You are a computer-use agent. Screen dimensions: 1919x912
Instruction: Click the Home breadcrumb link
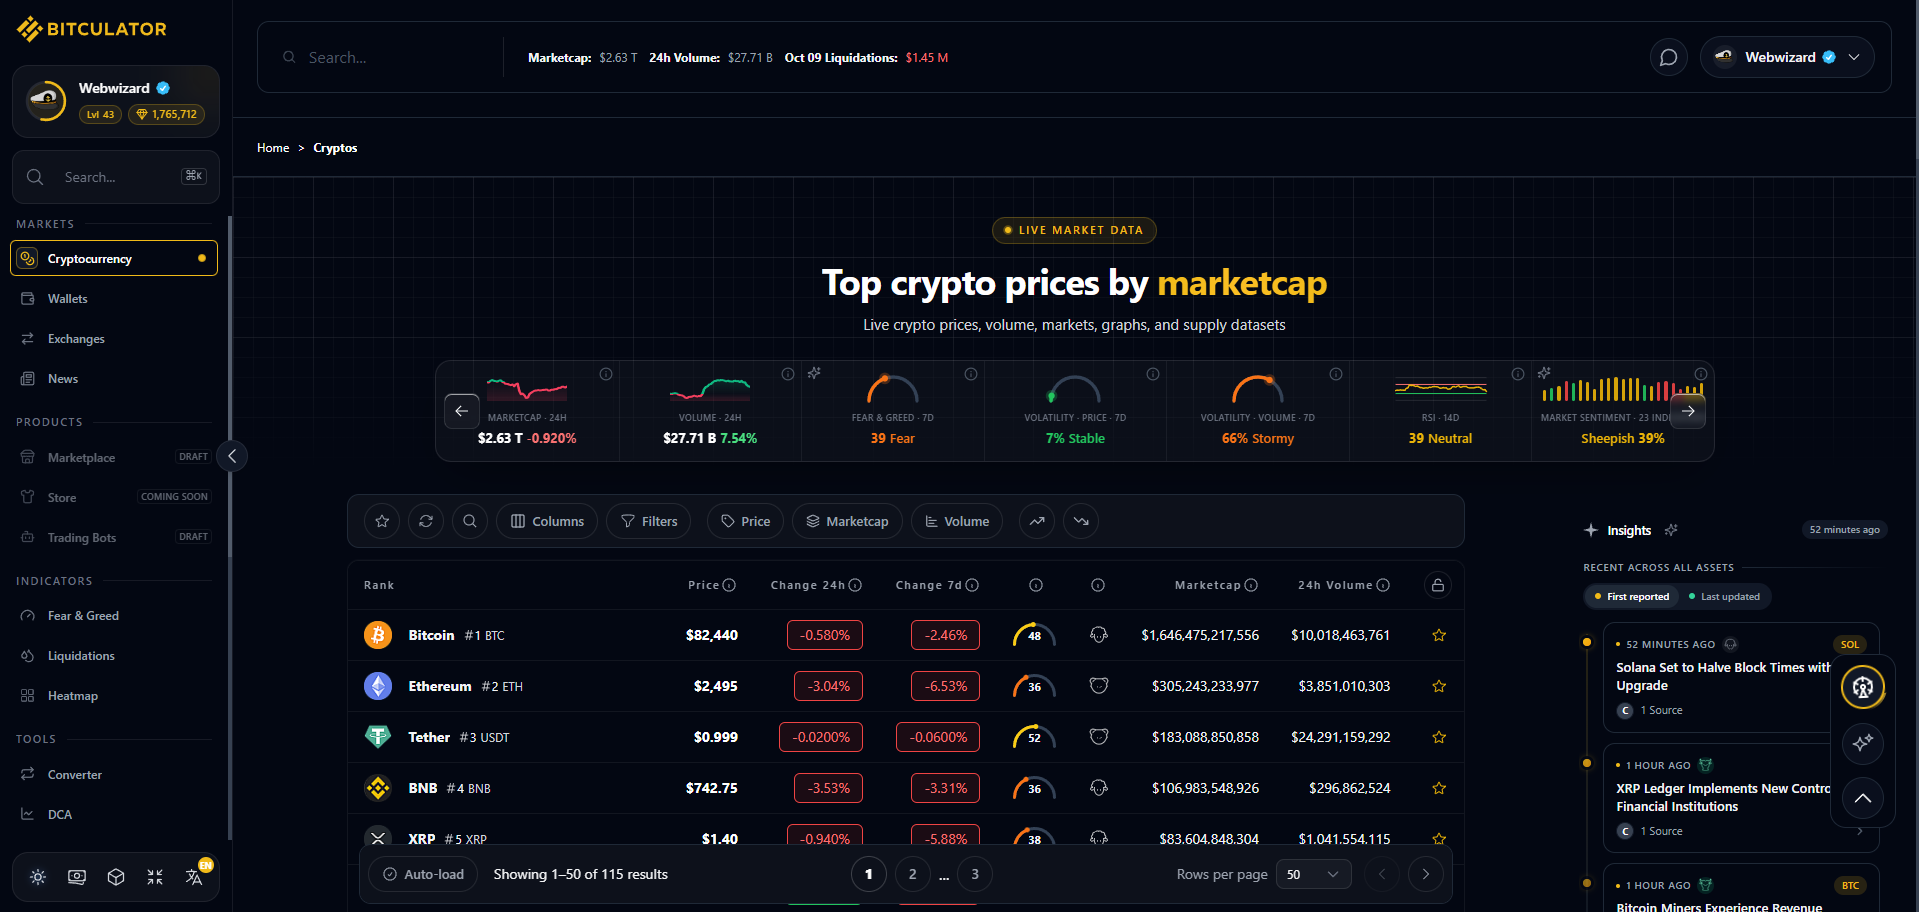click(x=273, y=148)
